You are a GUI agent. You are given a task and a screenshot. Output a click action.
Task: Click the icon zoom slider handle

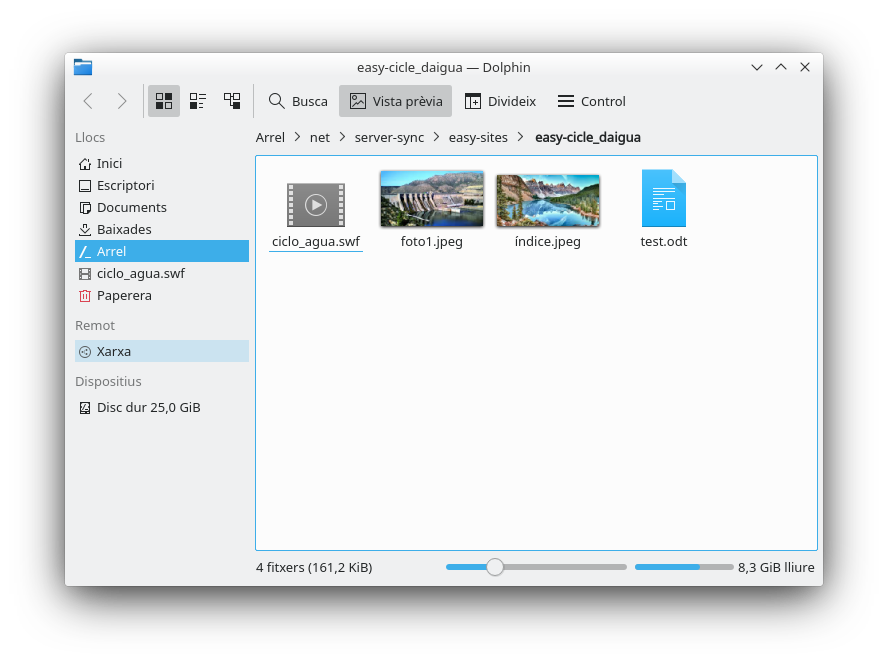[x=495, y=567]
